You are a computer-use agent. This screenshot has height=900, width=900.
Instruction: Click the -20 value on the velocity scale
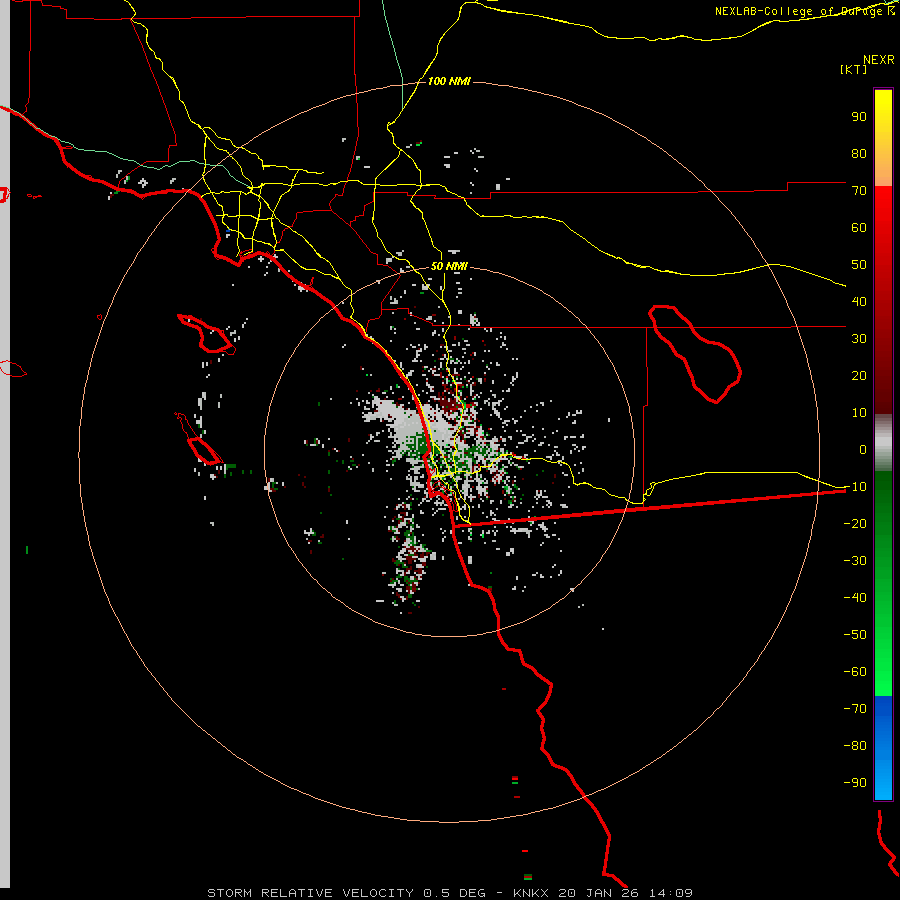855,523
